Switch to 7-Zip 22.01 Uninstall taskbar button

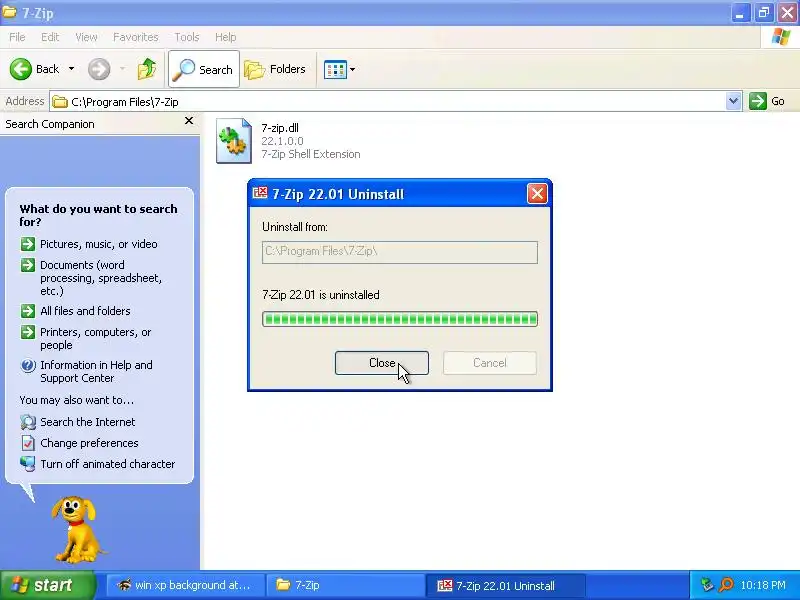506,585
